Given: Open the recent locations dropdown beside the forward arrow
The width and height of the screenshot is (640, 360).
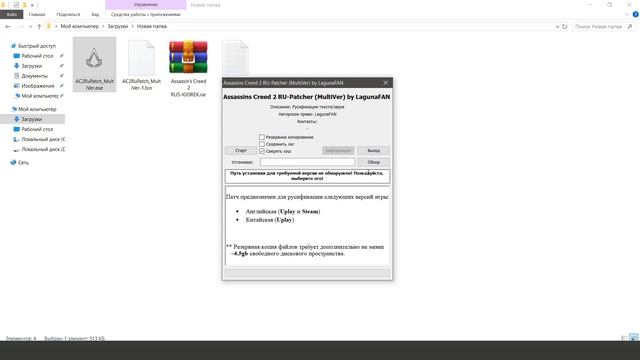Looking at the screenshot, I should tap(30, 27).
